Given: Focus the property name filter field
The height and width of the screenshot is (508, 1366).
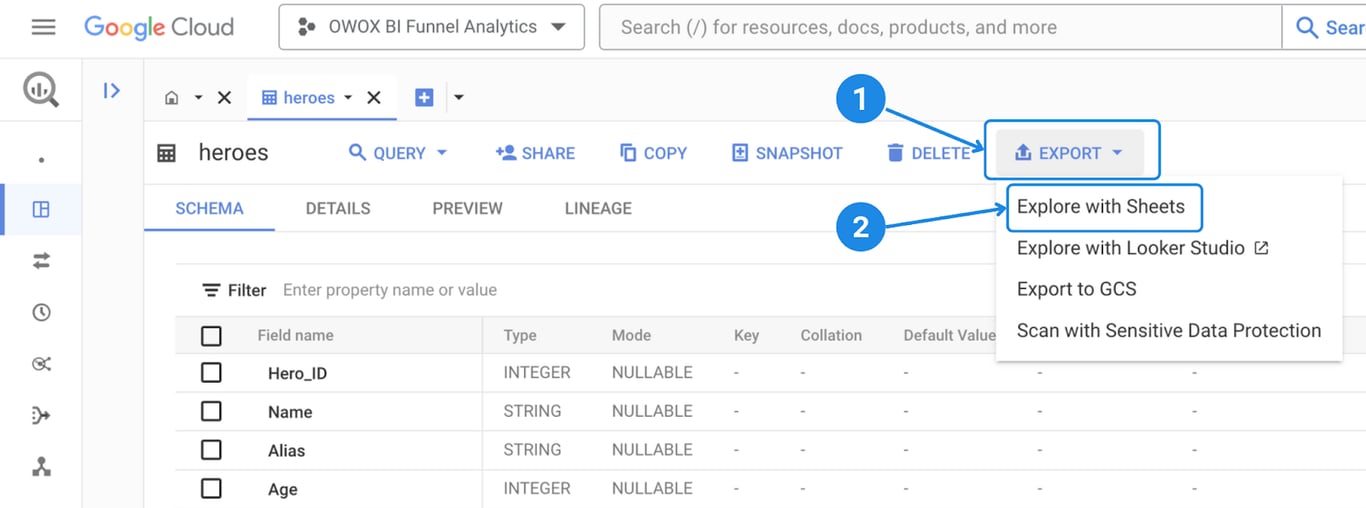Looking at the screenshot, I should click(390, 290).
